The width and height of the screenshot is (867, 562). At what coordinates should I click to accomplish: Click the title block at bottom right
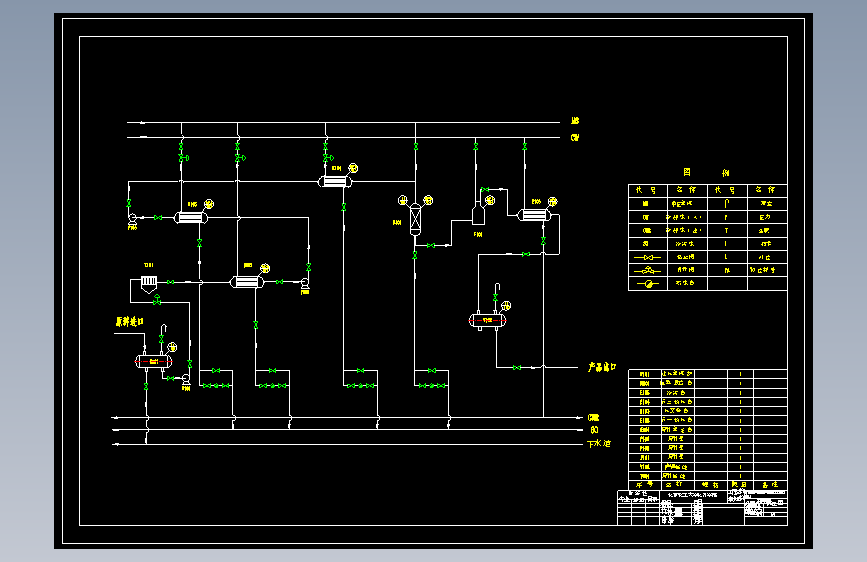tap(702, 507)
